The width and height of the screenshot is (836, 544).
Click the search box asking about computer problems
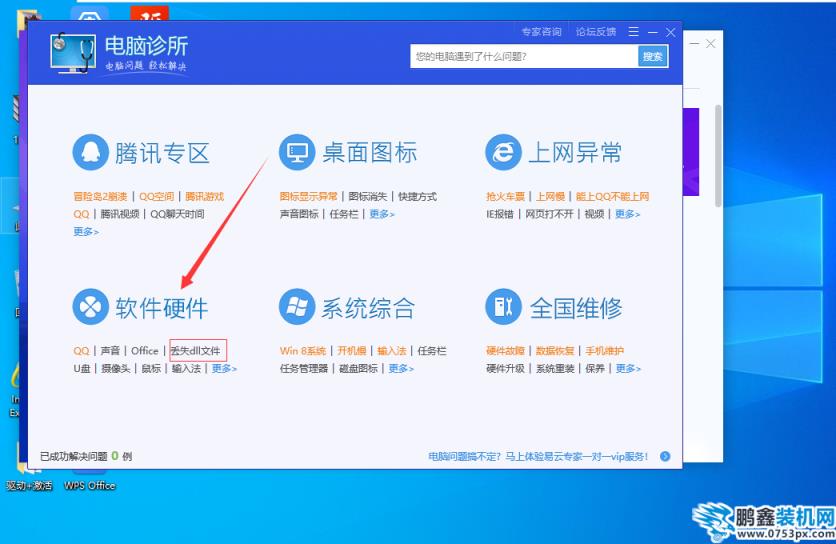point(523,57)
